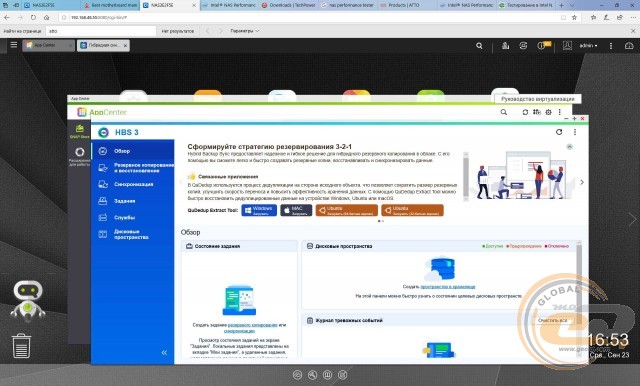This screenshot has width=640, height=386.
Task: Click Очистить все in alert log
Action: [x=552, y=320]
